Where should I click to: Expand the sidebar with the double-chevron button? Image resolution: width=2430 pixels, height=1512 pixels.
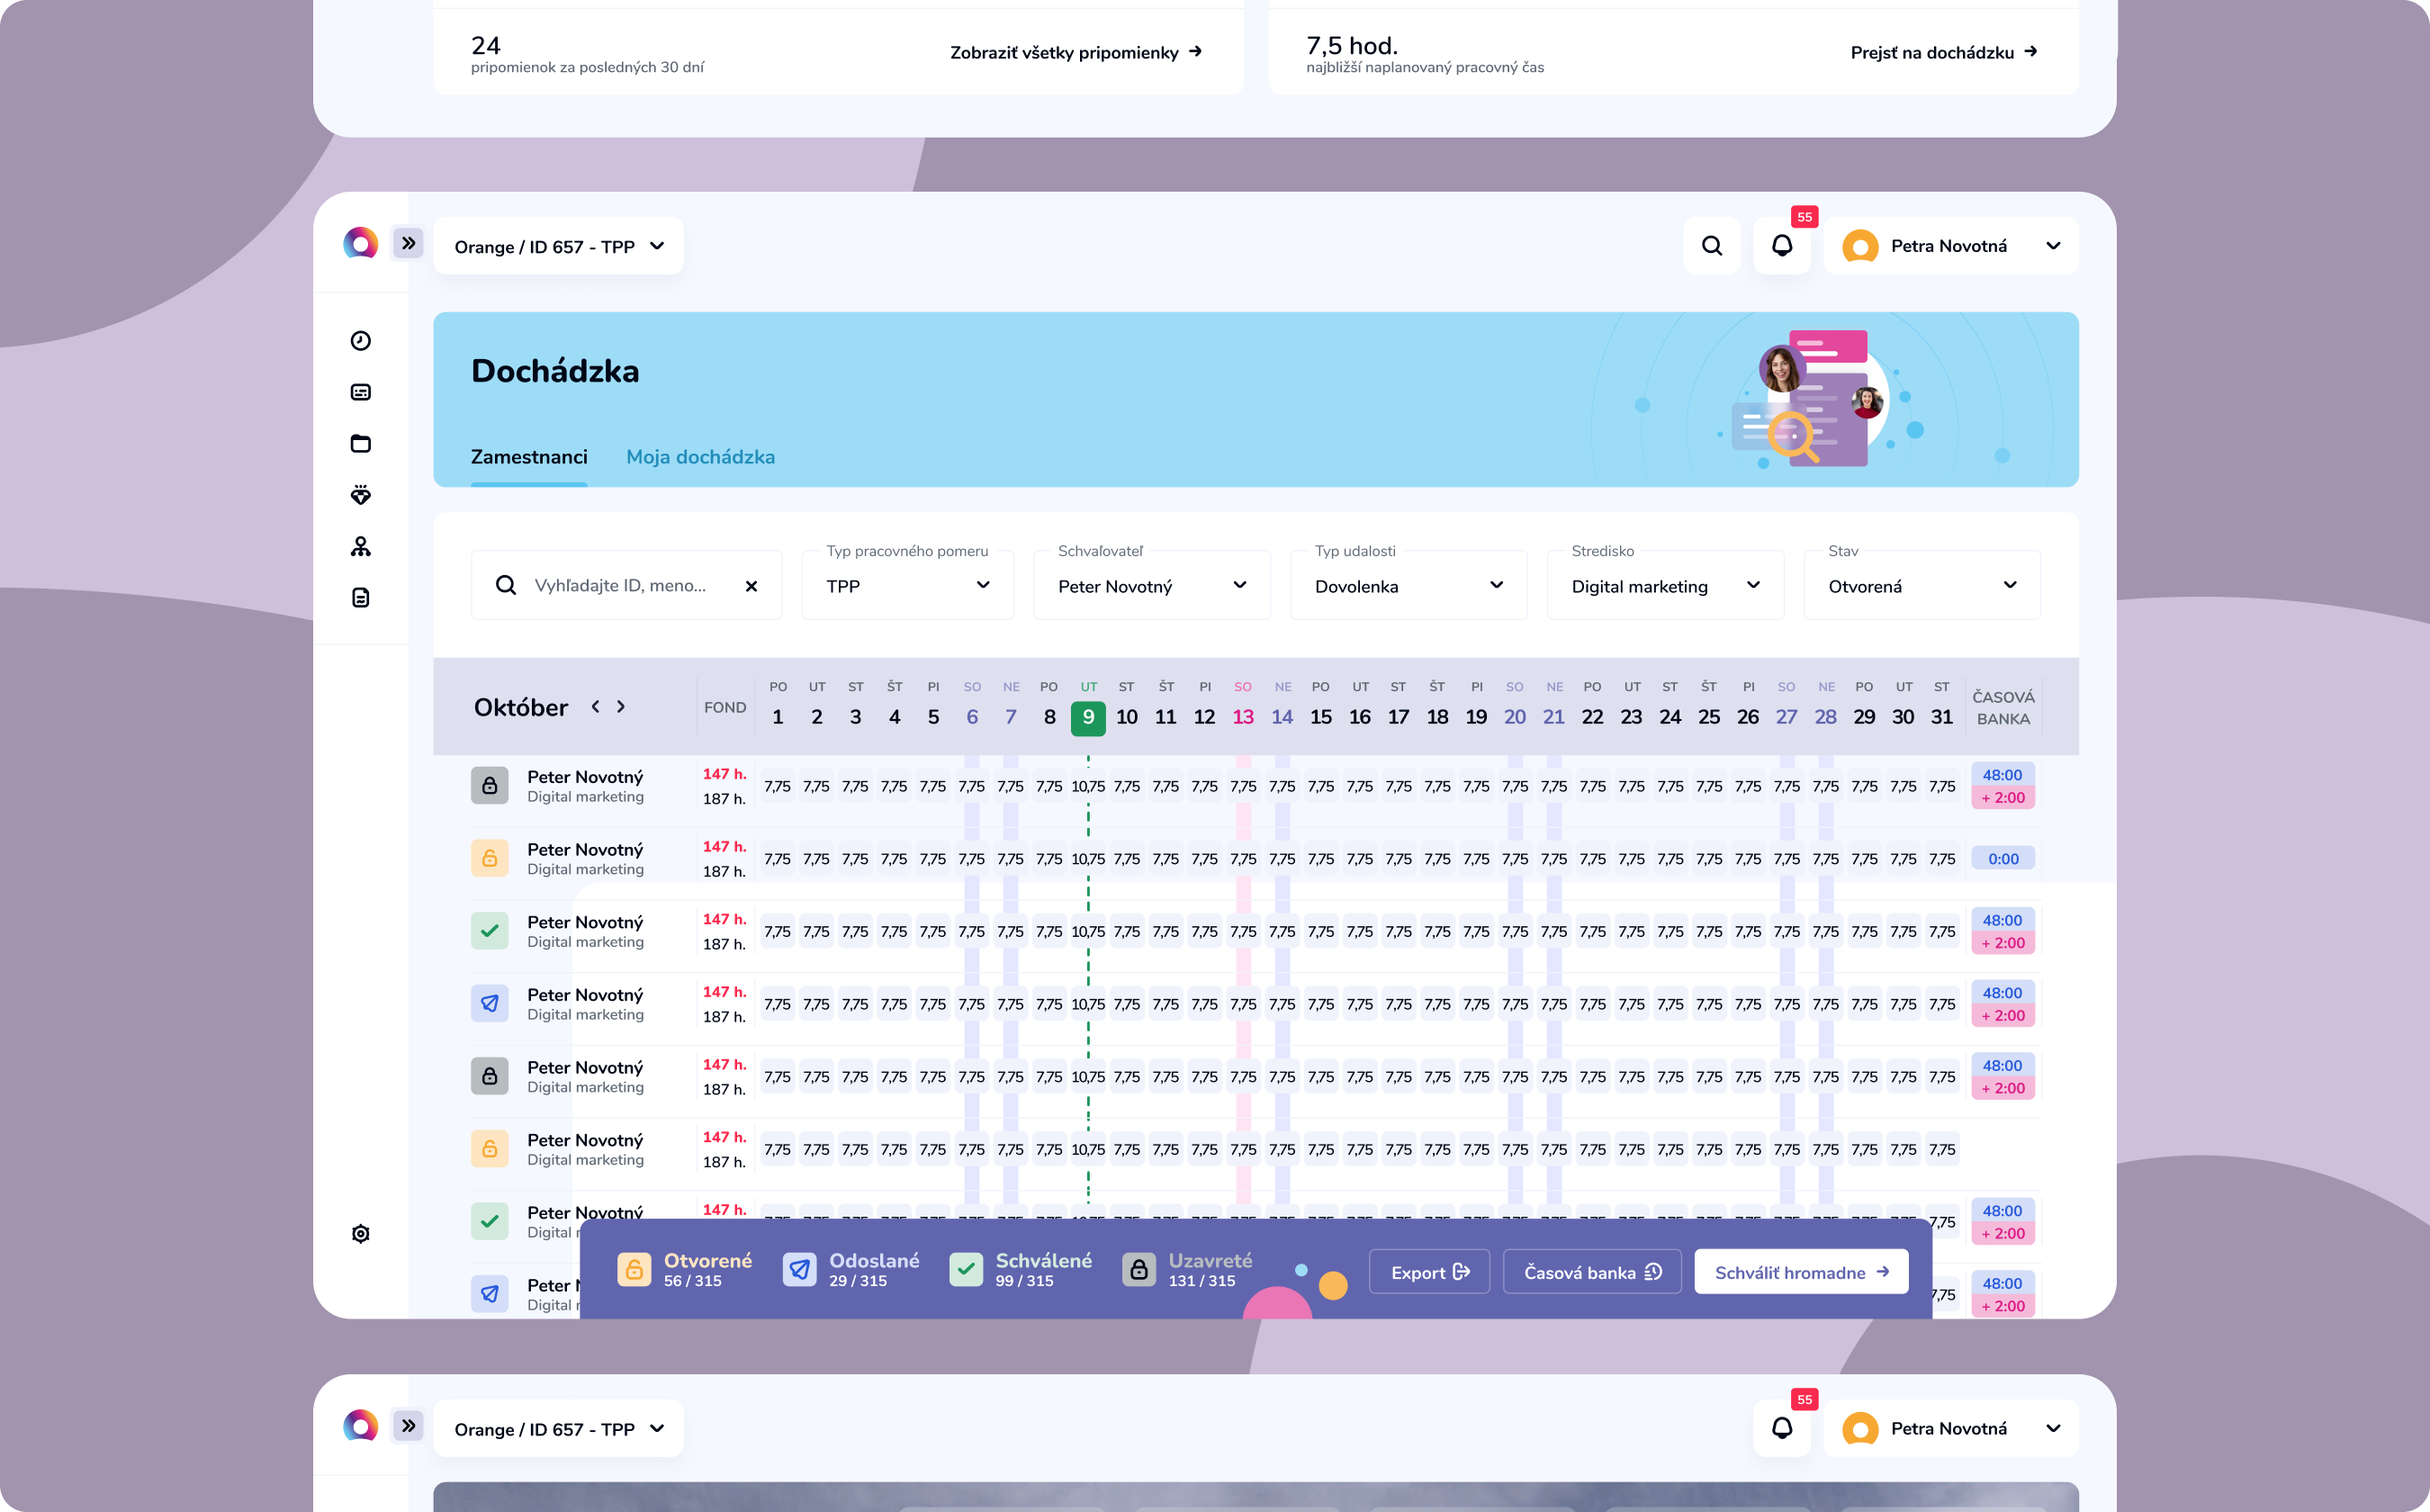coord(408,243)
